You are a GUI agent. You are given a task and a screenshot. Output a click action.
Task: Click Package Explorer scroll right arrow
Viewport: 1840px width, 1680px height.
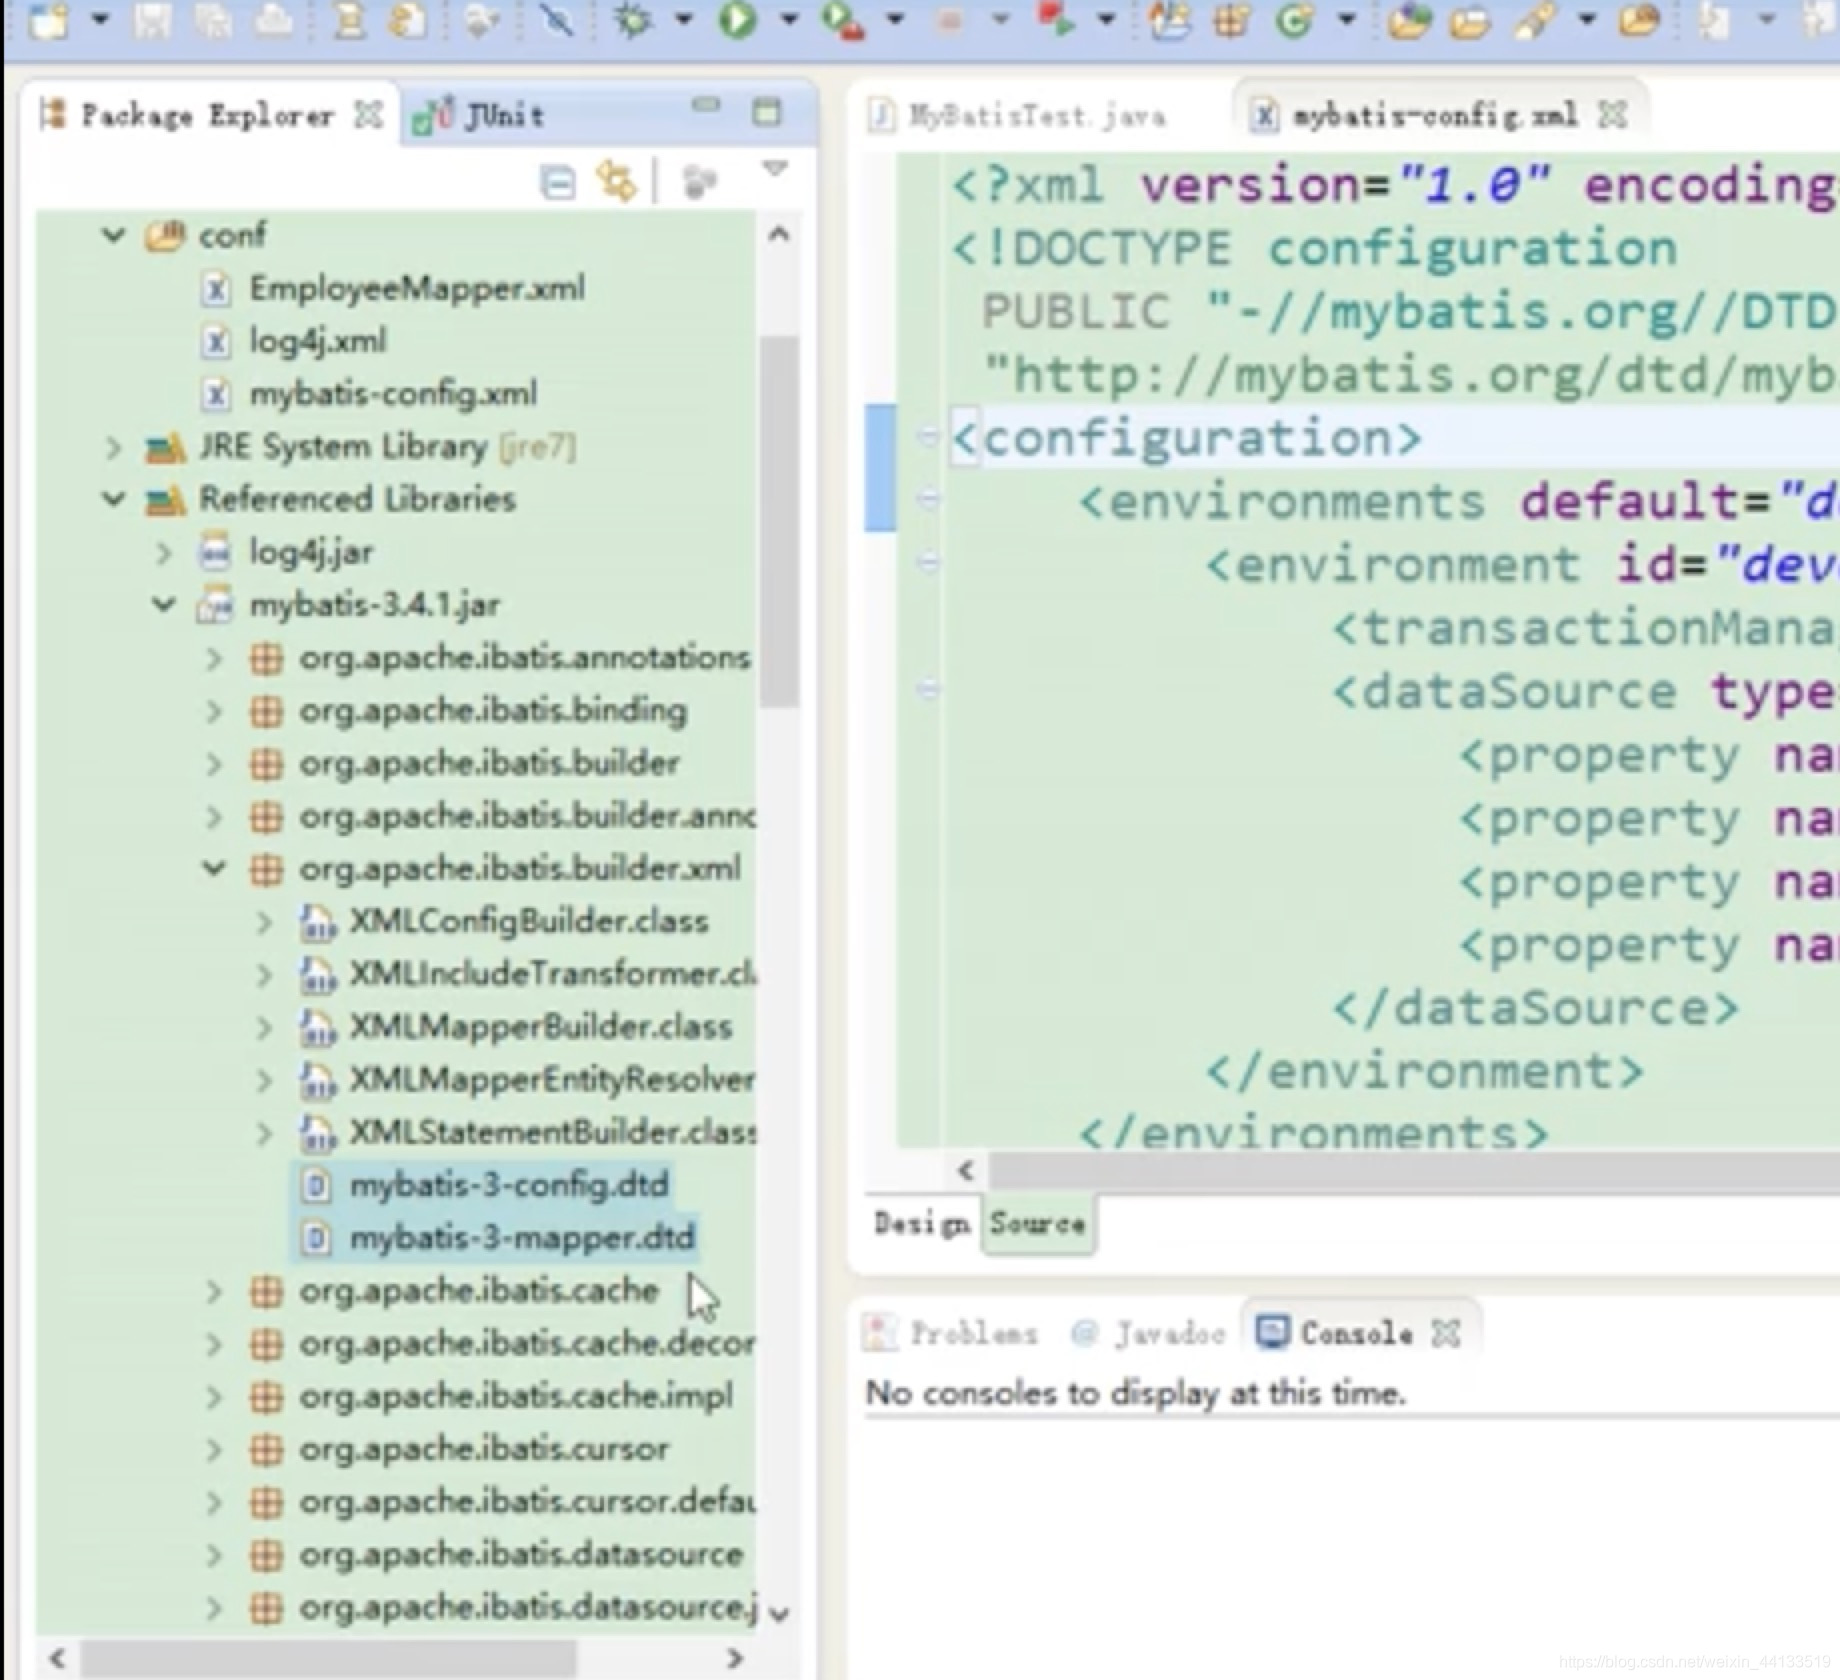pyautogui.click(x=735, y=1658)
